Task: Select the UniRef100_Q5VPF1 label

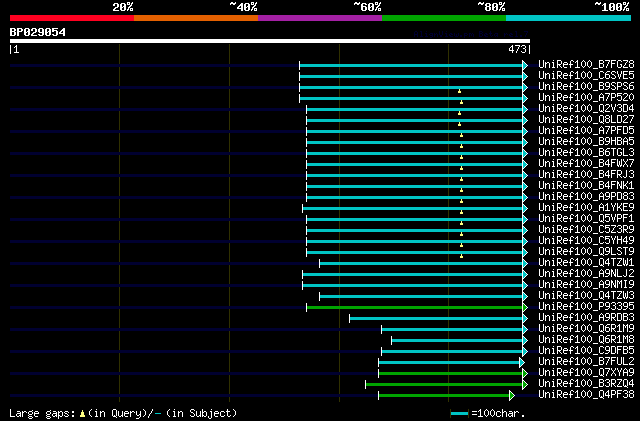Action: pos(586,219)
